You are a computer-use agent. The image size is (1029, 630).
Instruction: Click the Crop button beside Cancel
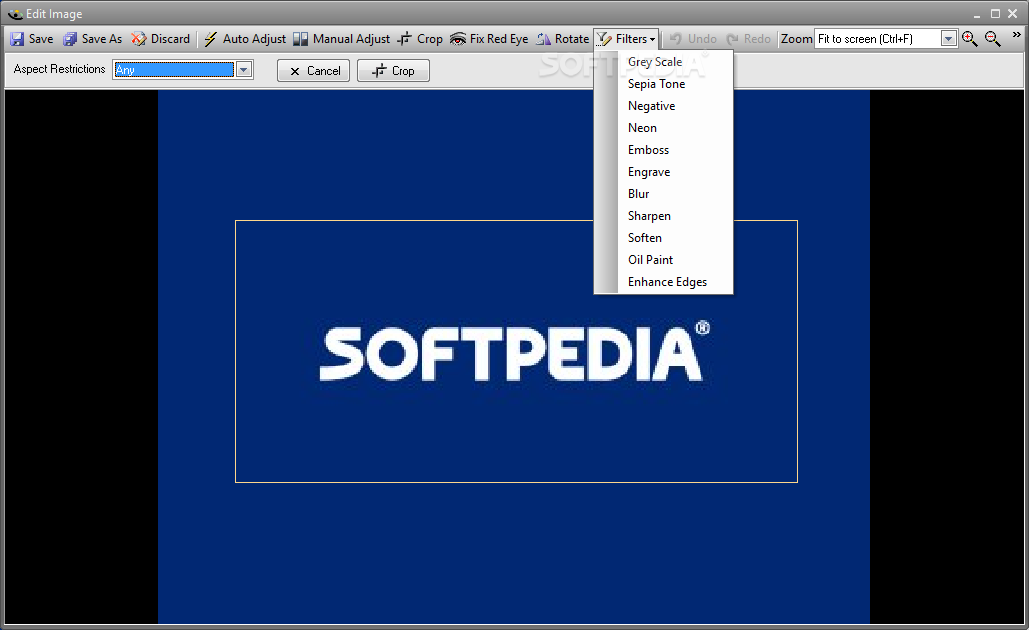point(393,70)
